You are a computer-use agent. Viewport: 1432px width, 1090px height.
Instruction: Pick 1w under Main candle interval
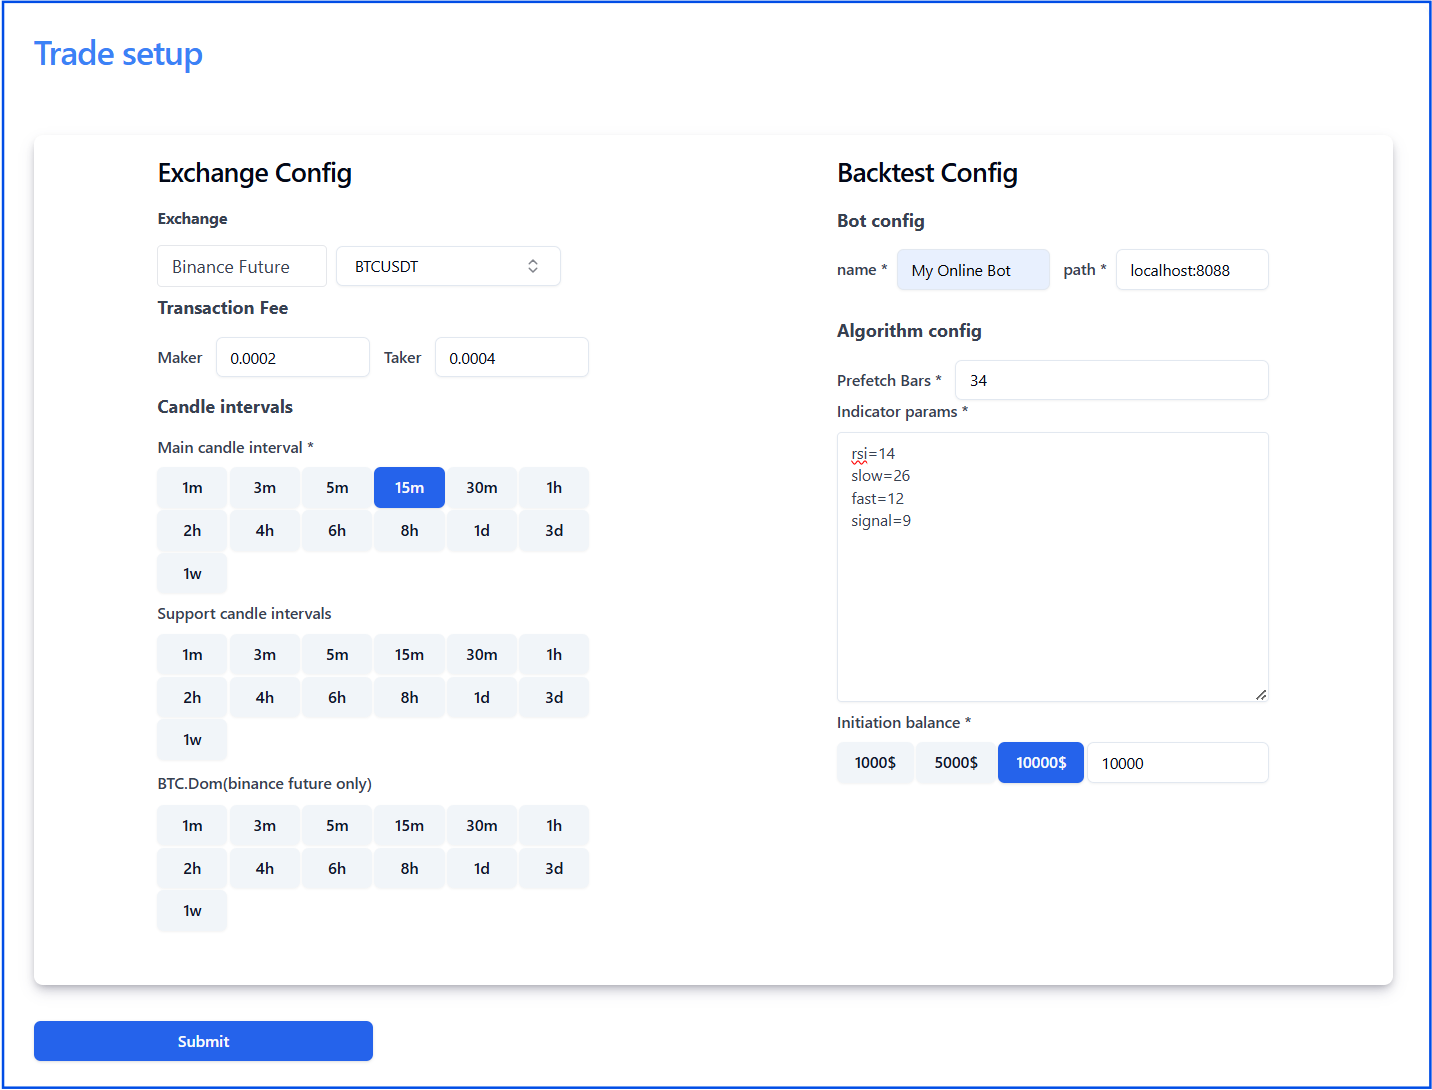pos(192,574)
